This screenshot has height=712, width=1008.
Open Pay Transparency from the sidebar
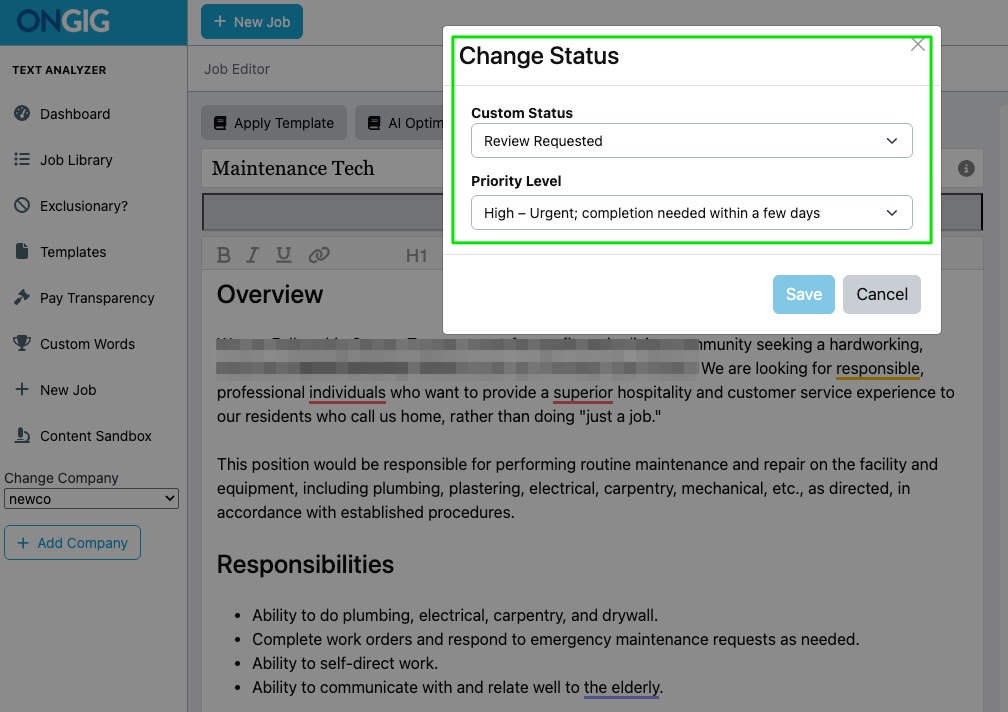coord(22,297)
